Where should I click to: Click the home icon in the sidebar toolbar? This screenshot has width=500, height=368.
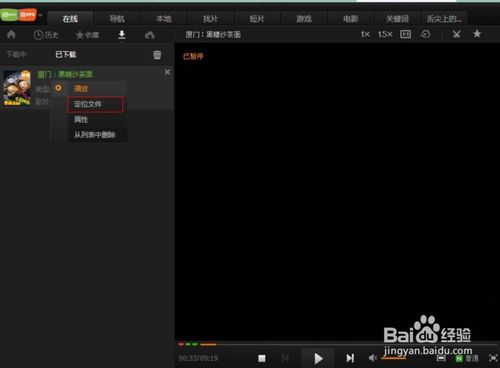coord(11,34)
